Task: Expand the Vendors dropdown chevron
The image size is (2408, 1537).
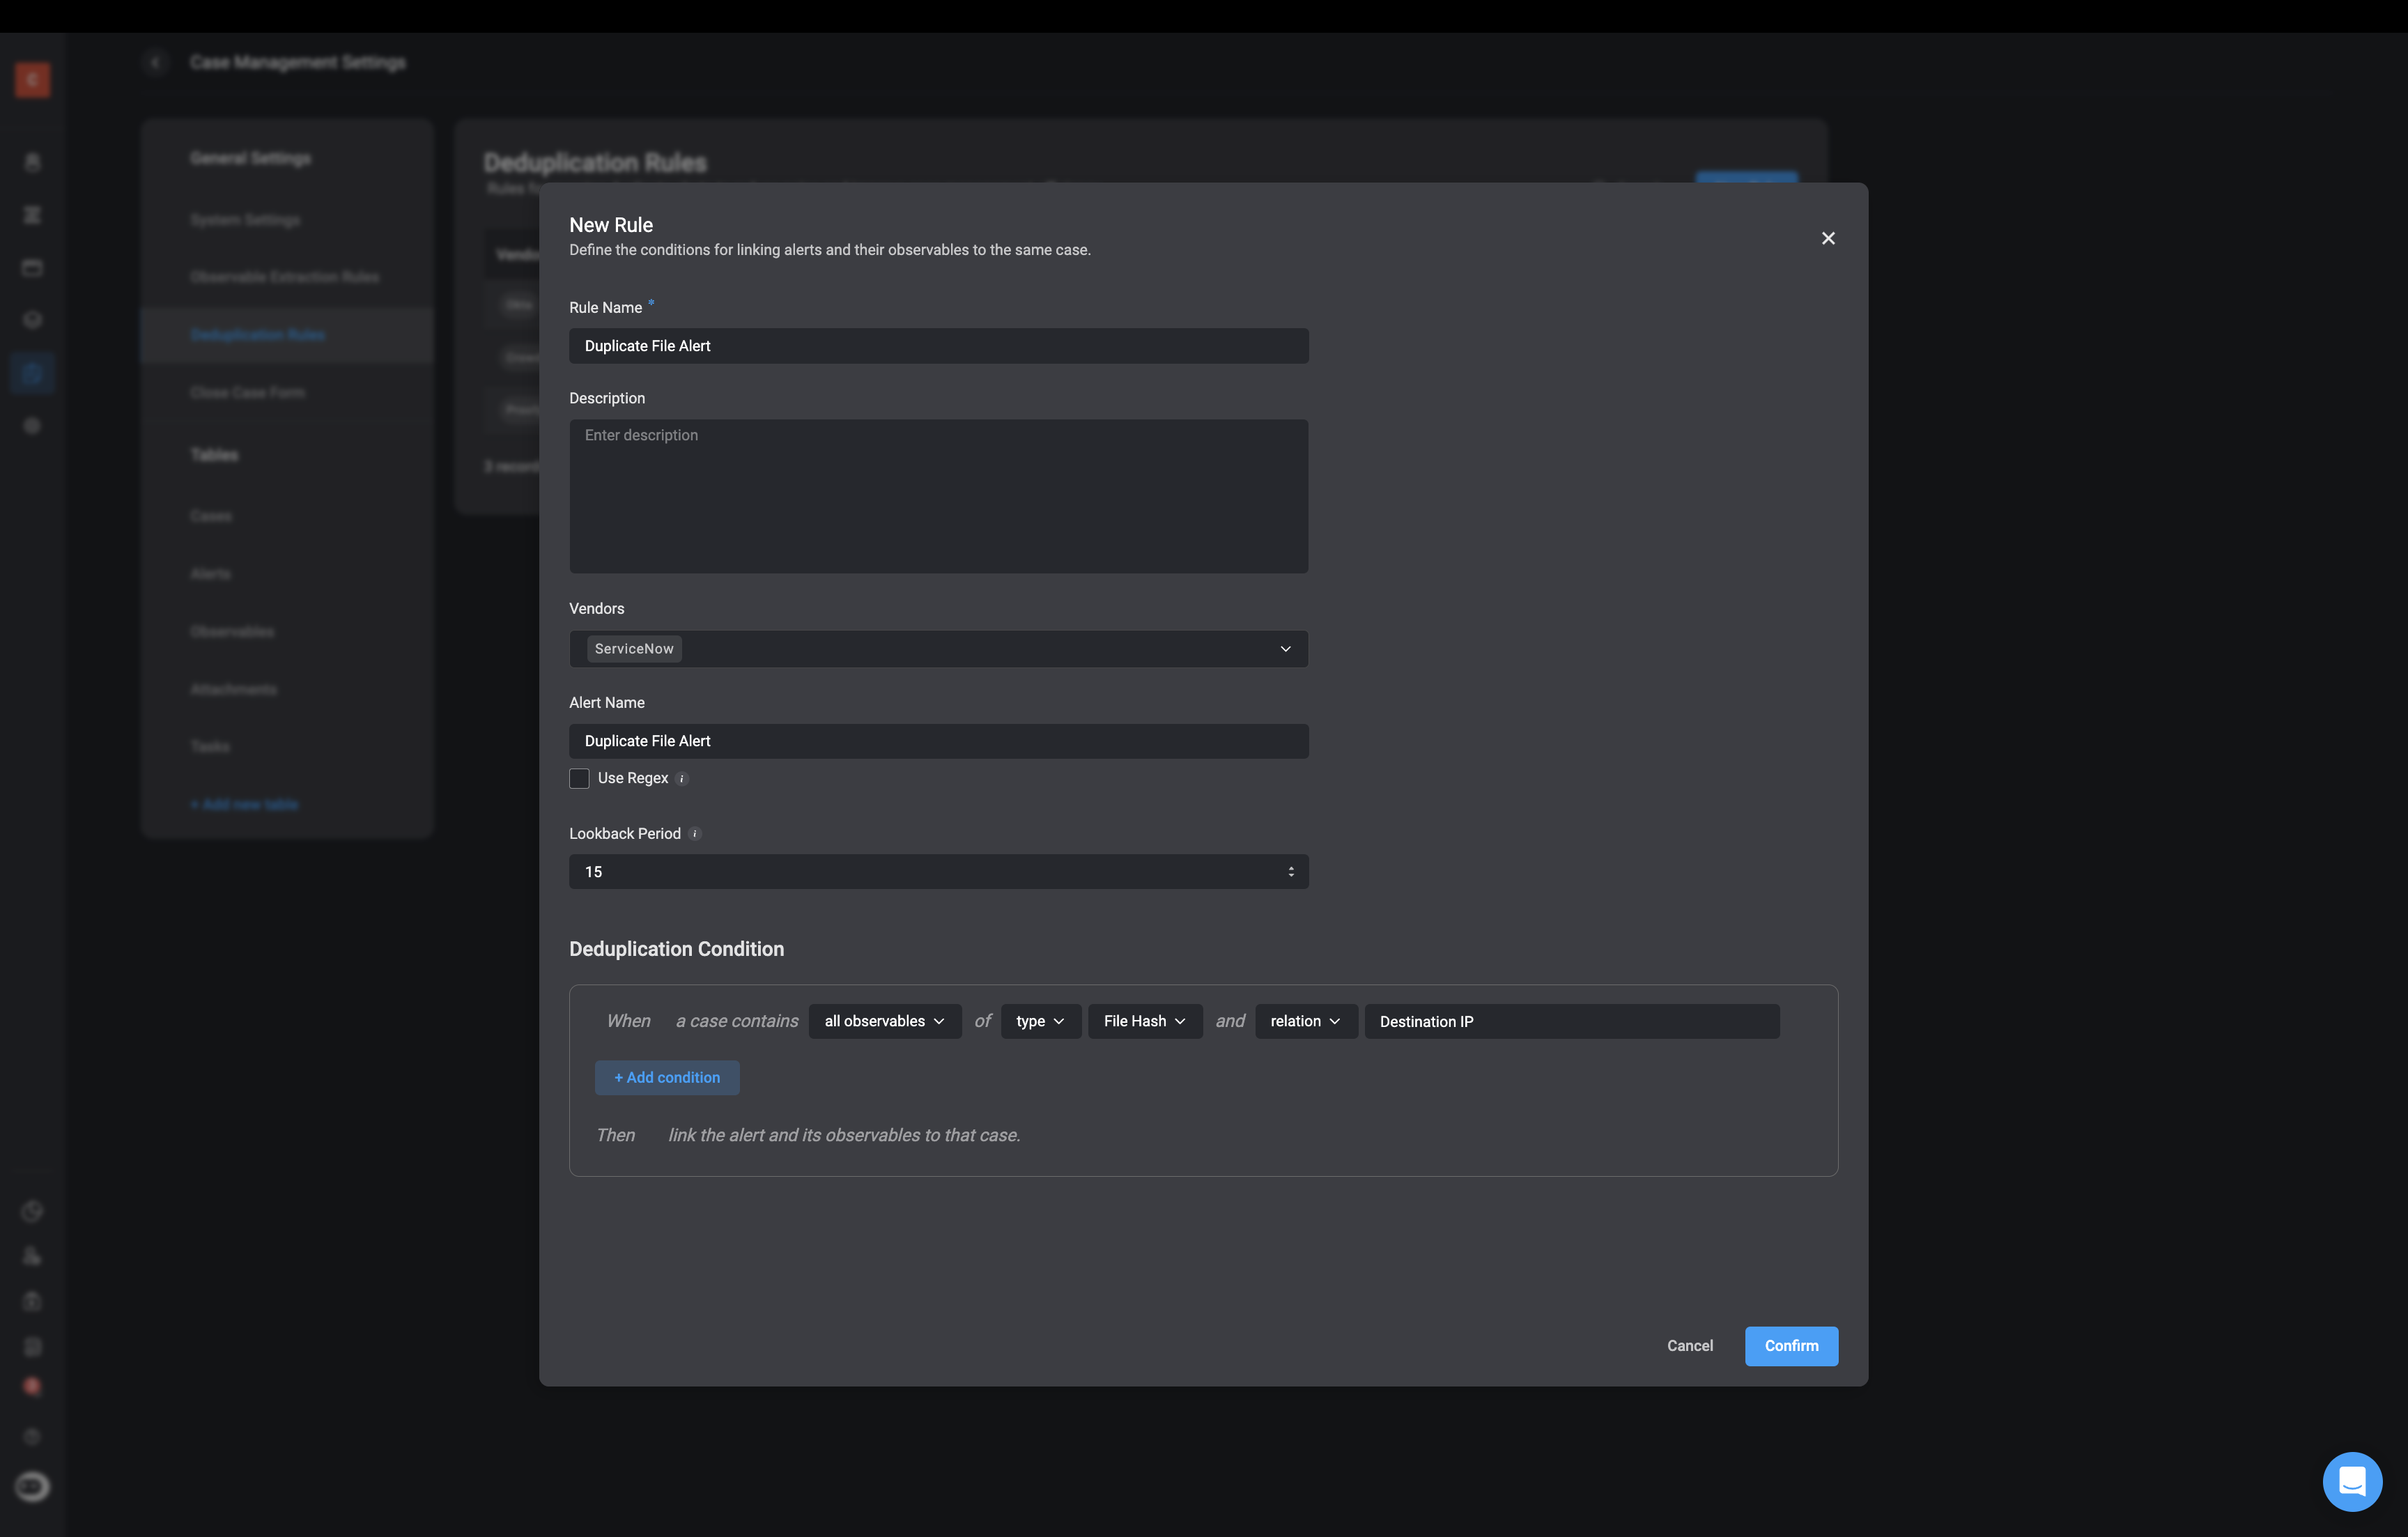Action: 1285,649
